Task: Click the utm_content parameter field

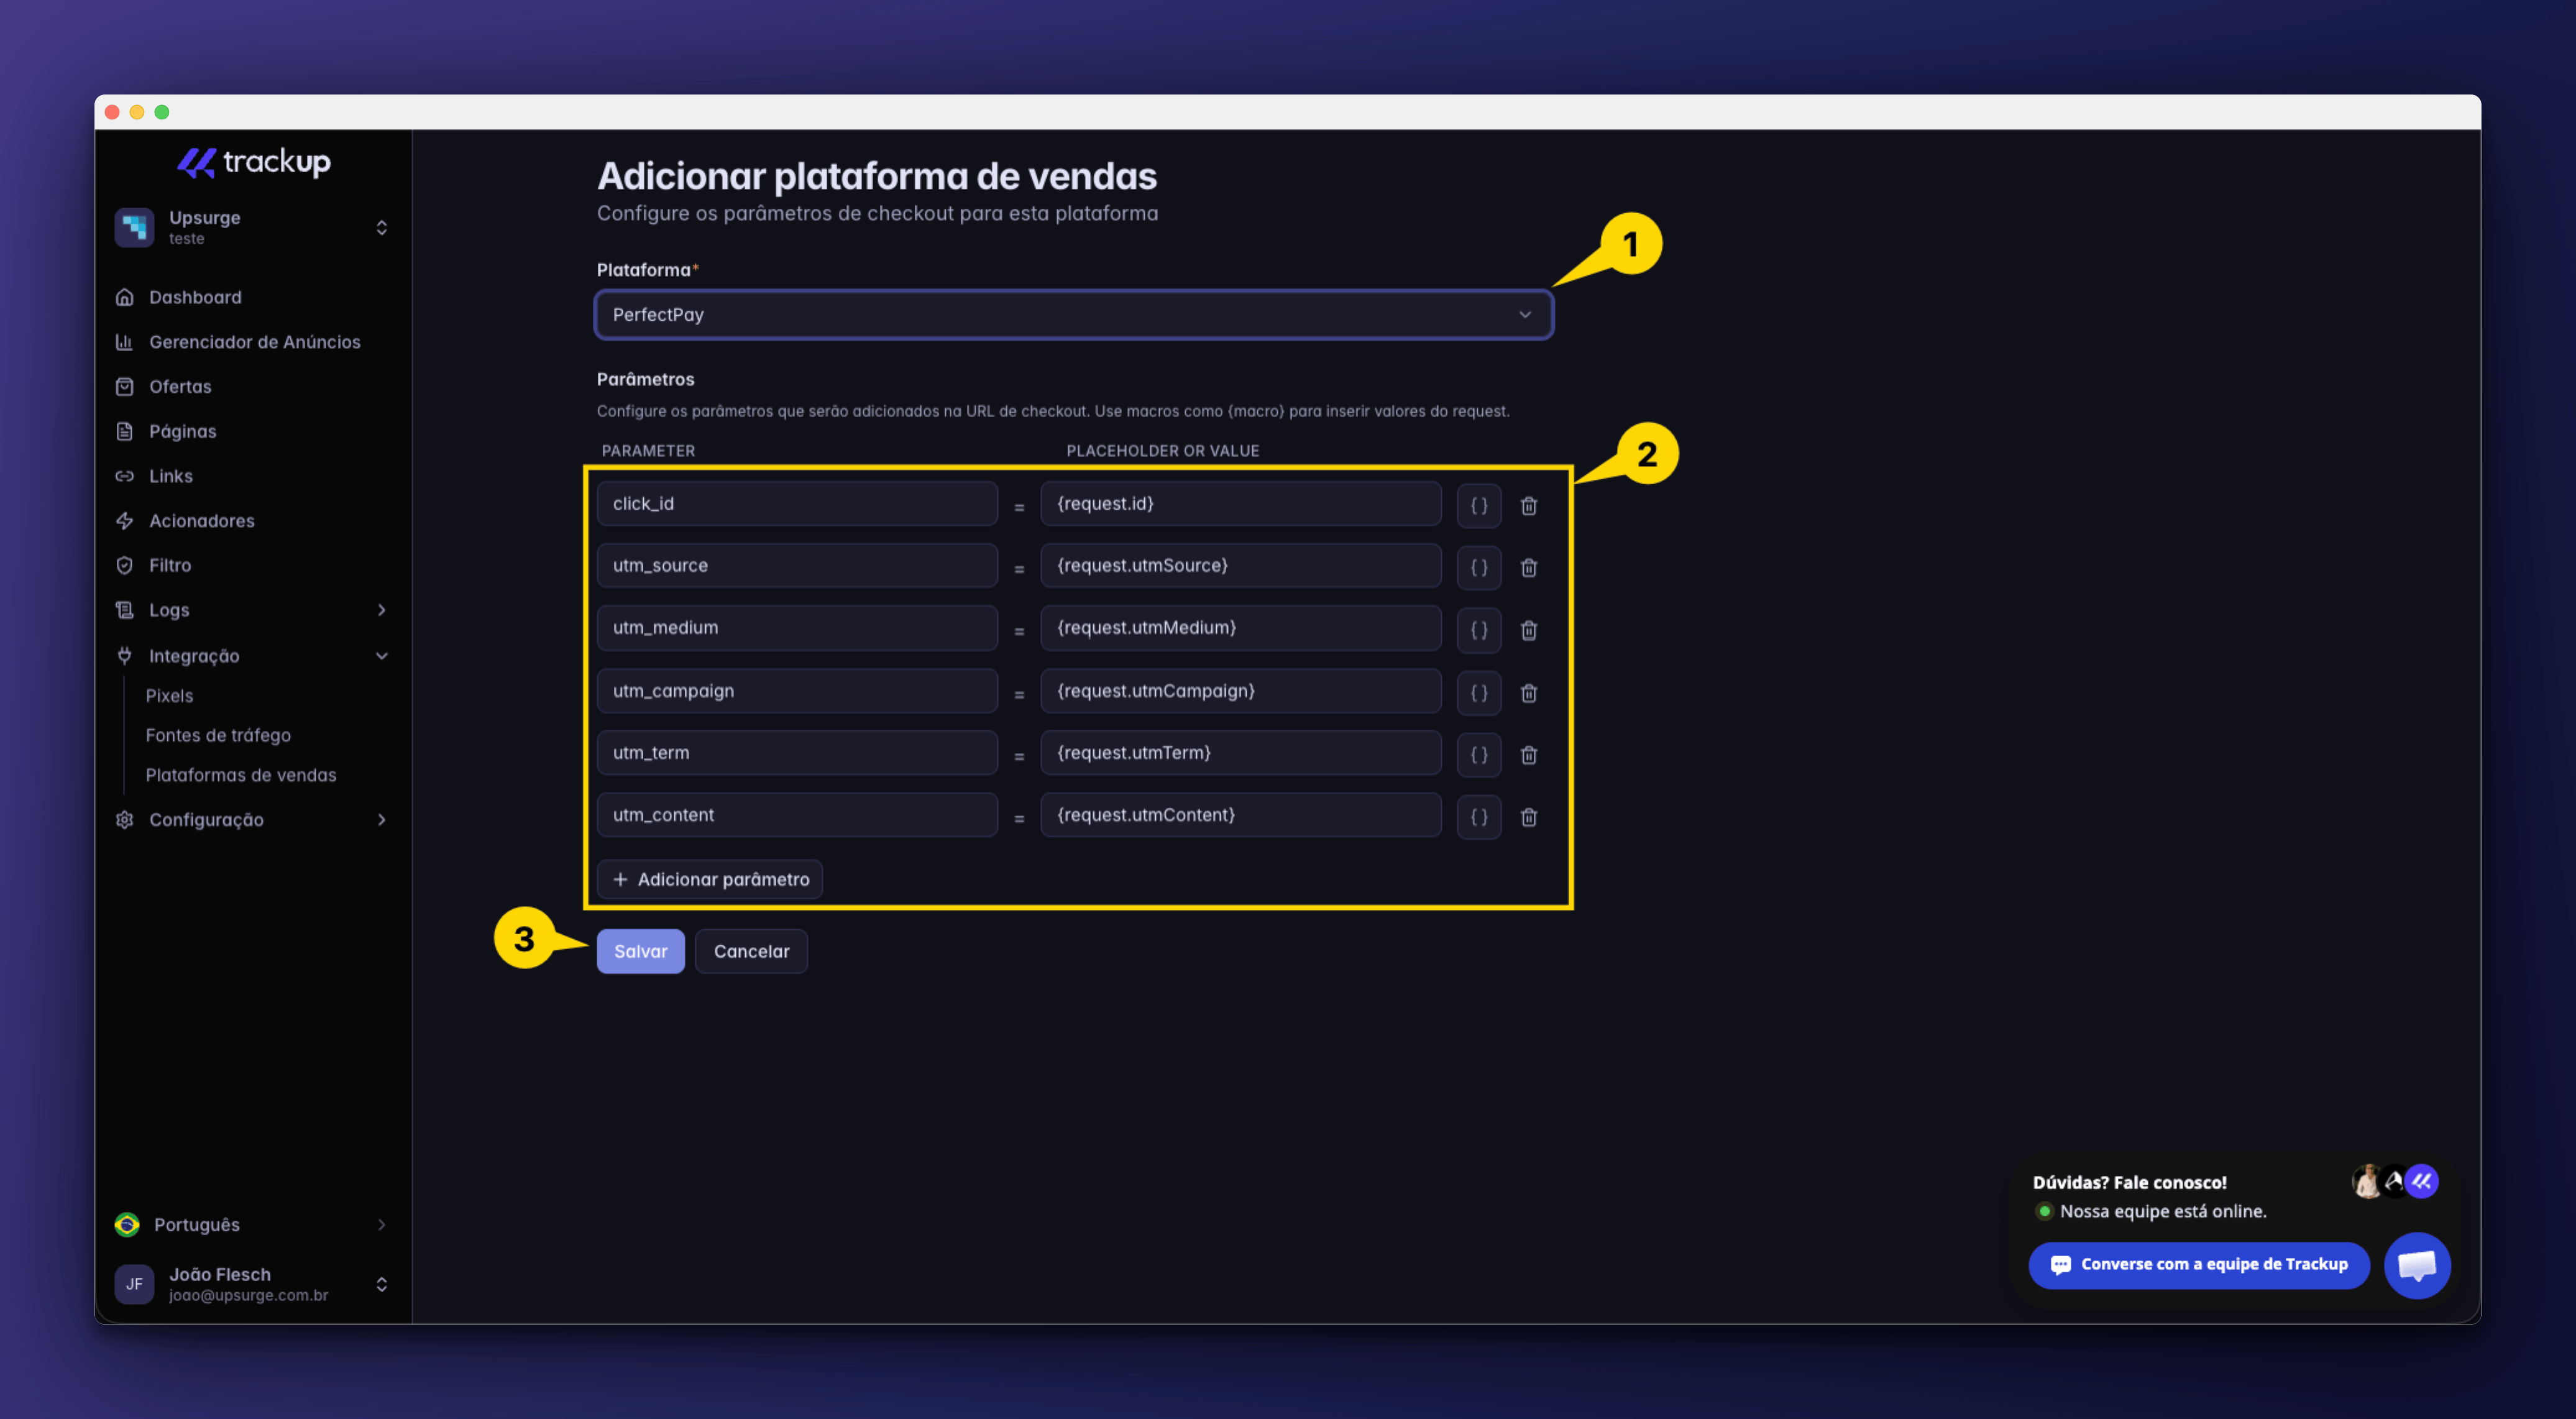Action: (797, 815)
